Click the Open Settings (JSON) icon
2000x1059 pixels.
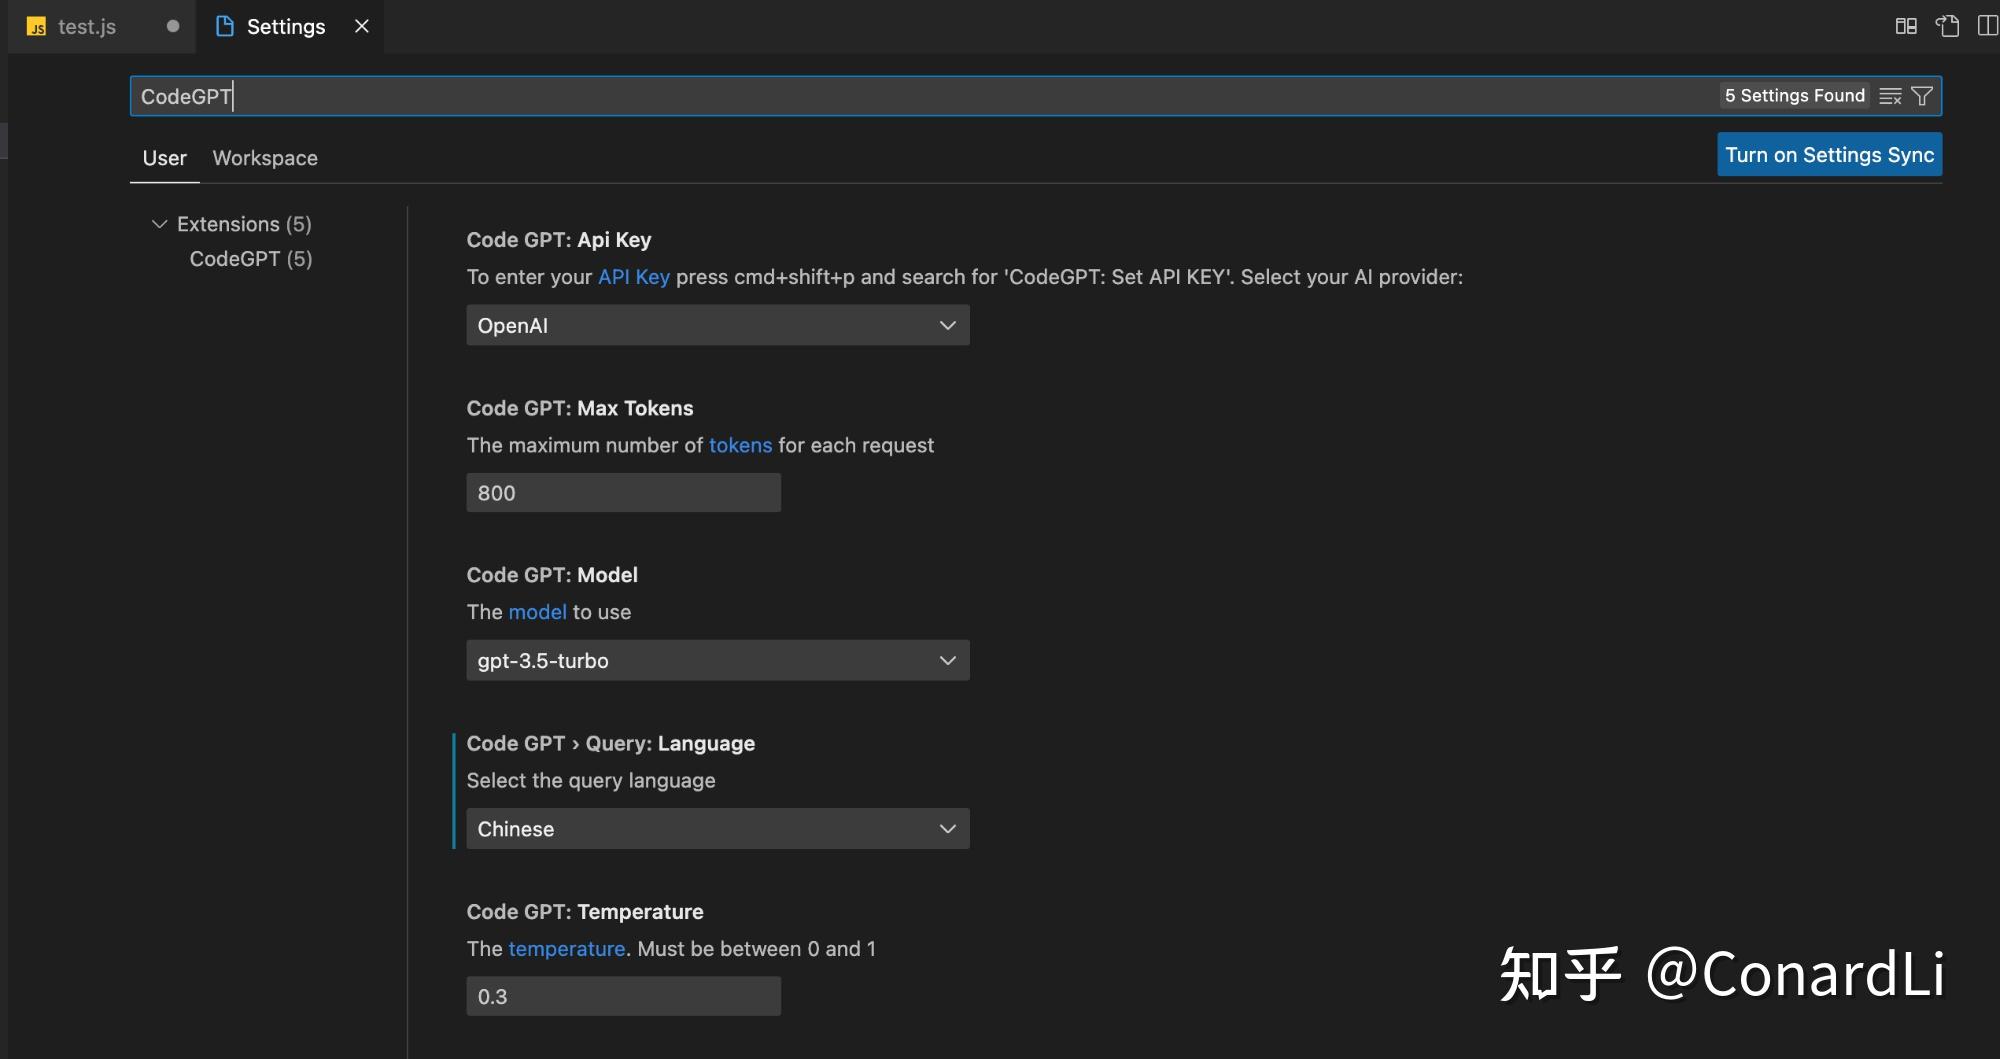1946,26
